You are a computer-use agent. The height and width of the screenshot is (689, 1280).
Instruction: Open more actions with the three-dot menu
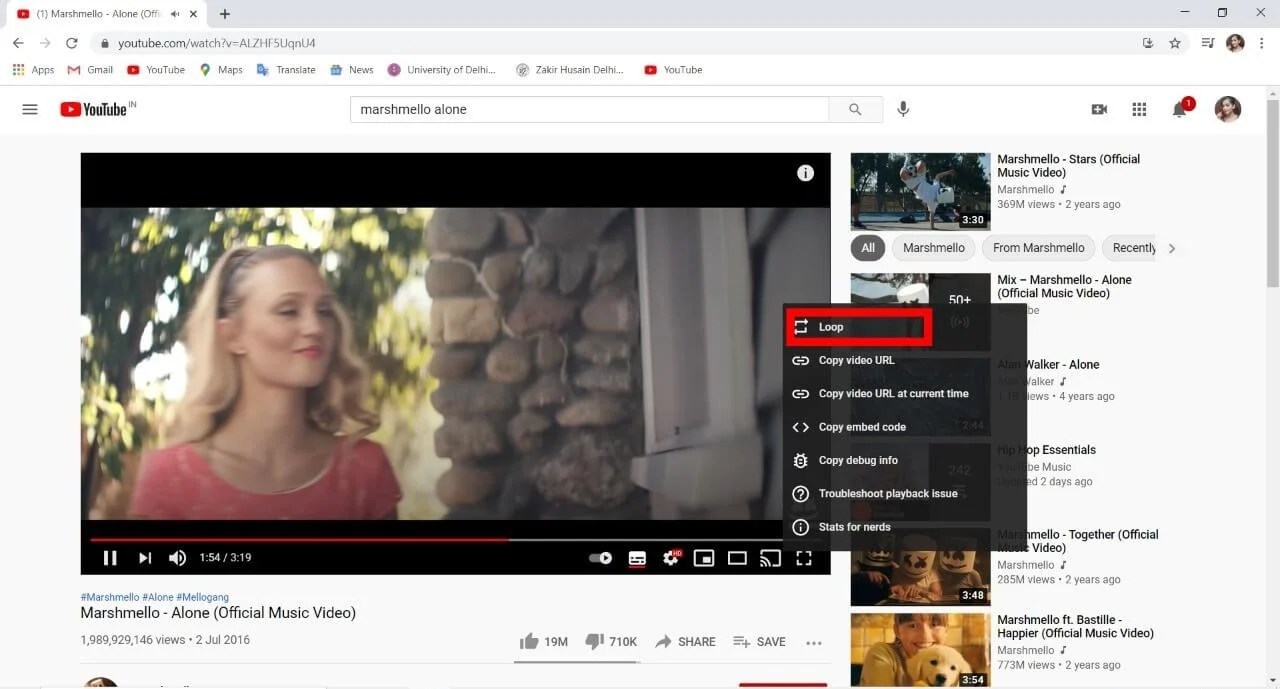[813, 641]
